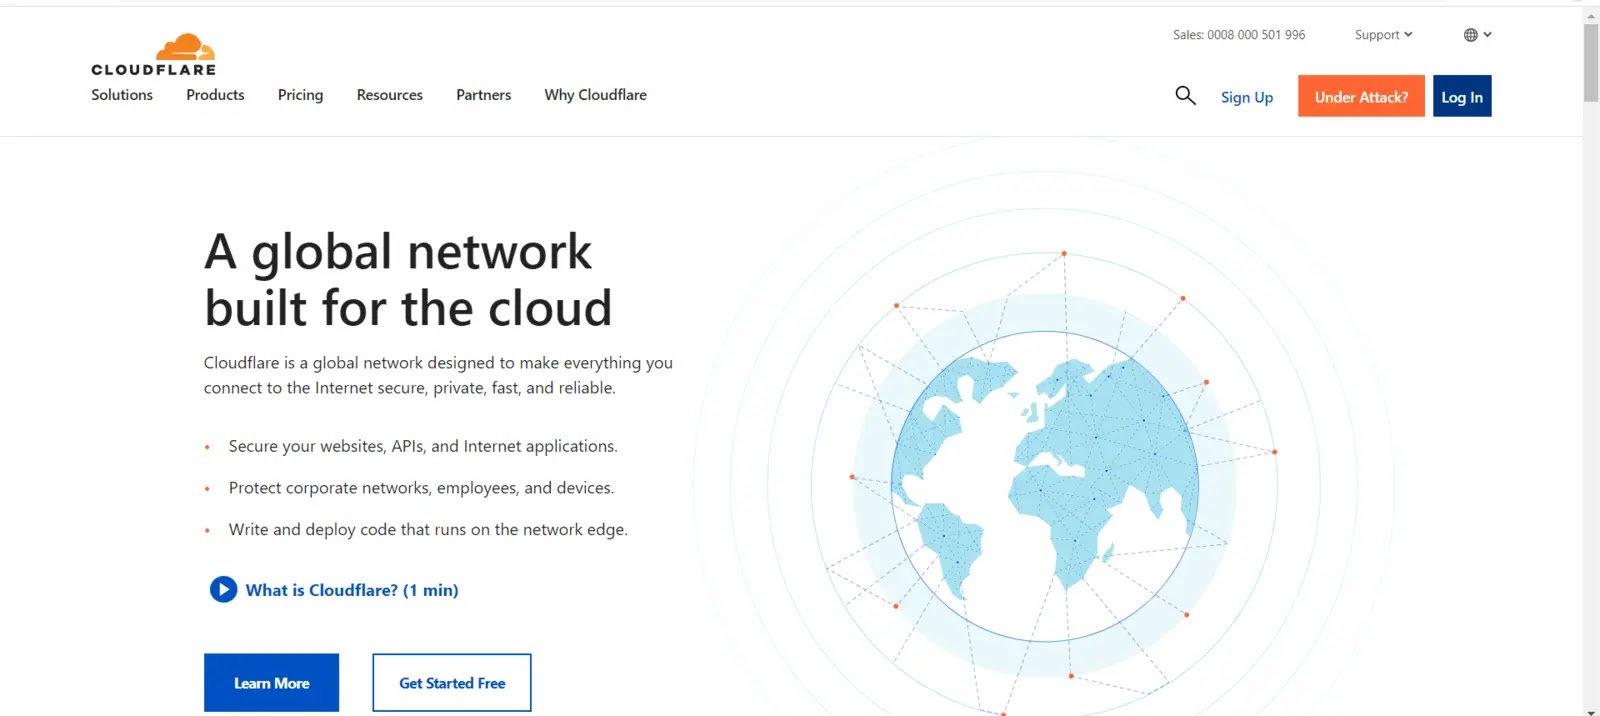Click the globe network illustration
The height and width of the screenshot is (716, 1600).
tap(1045, 486)
